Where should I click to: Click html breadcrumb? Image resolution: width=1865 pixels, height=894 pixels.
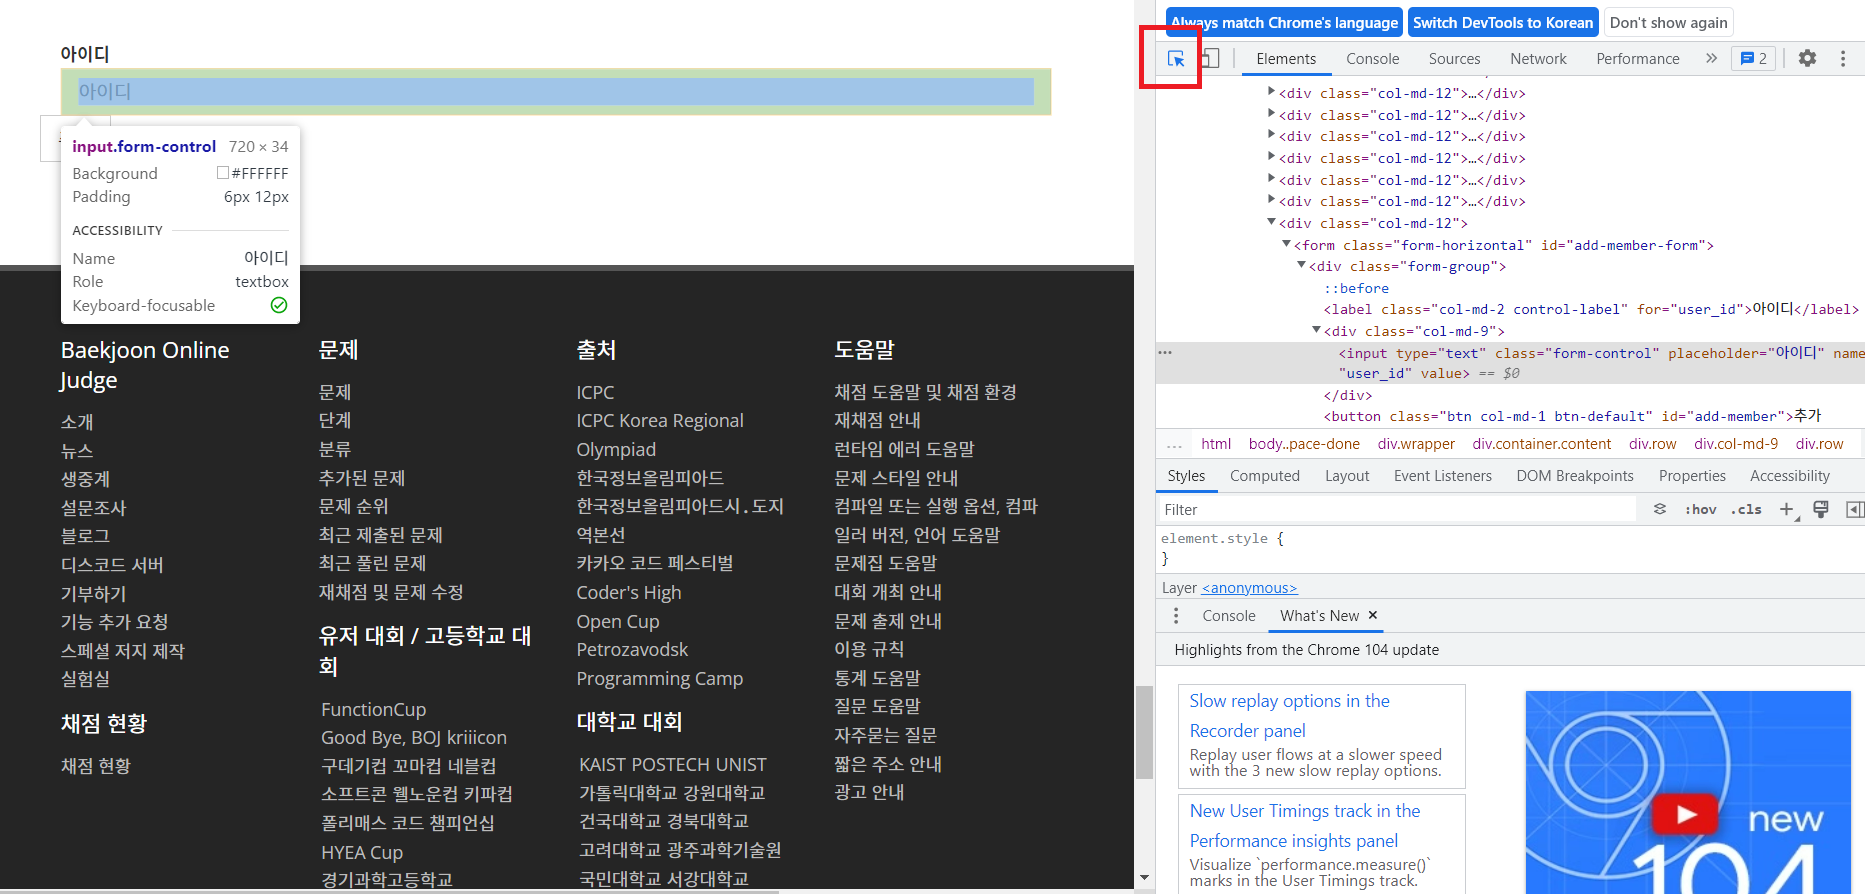1216,444
